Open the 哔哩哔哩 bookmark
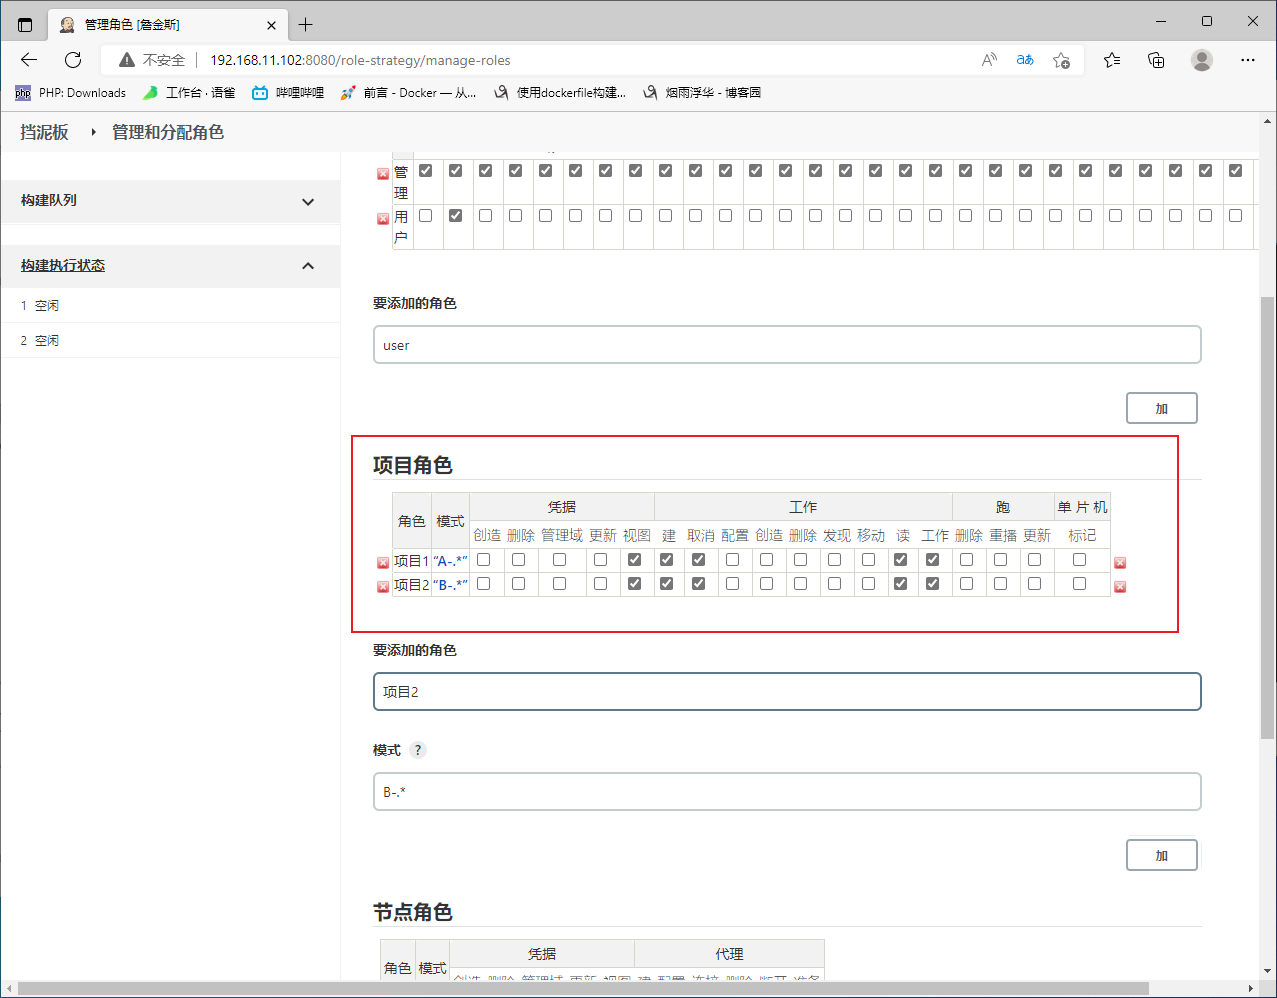This screenshot has height=998, width=1277. [288, 93]
